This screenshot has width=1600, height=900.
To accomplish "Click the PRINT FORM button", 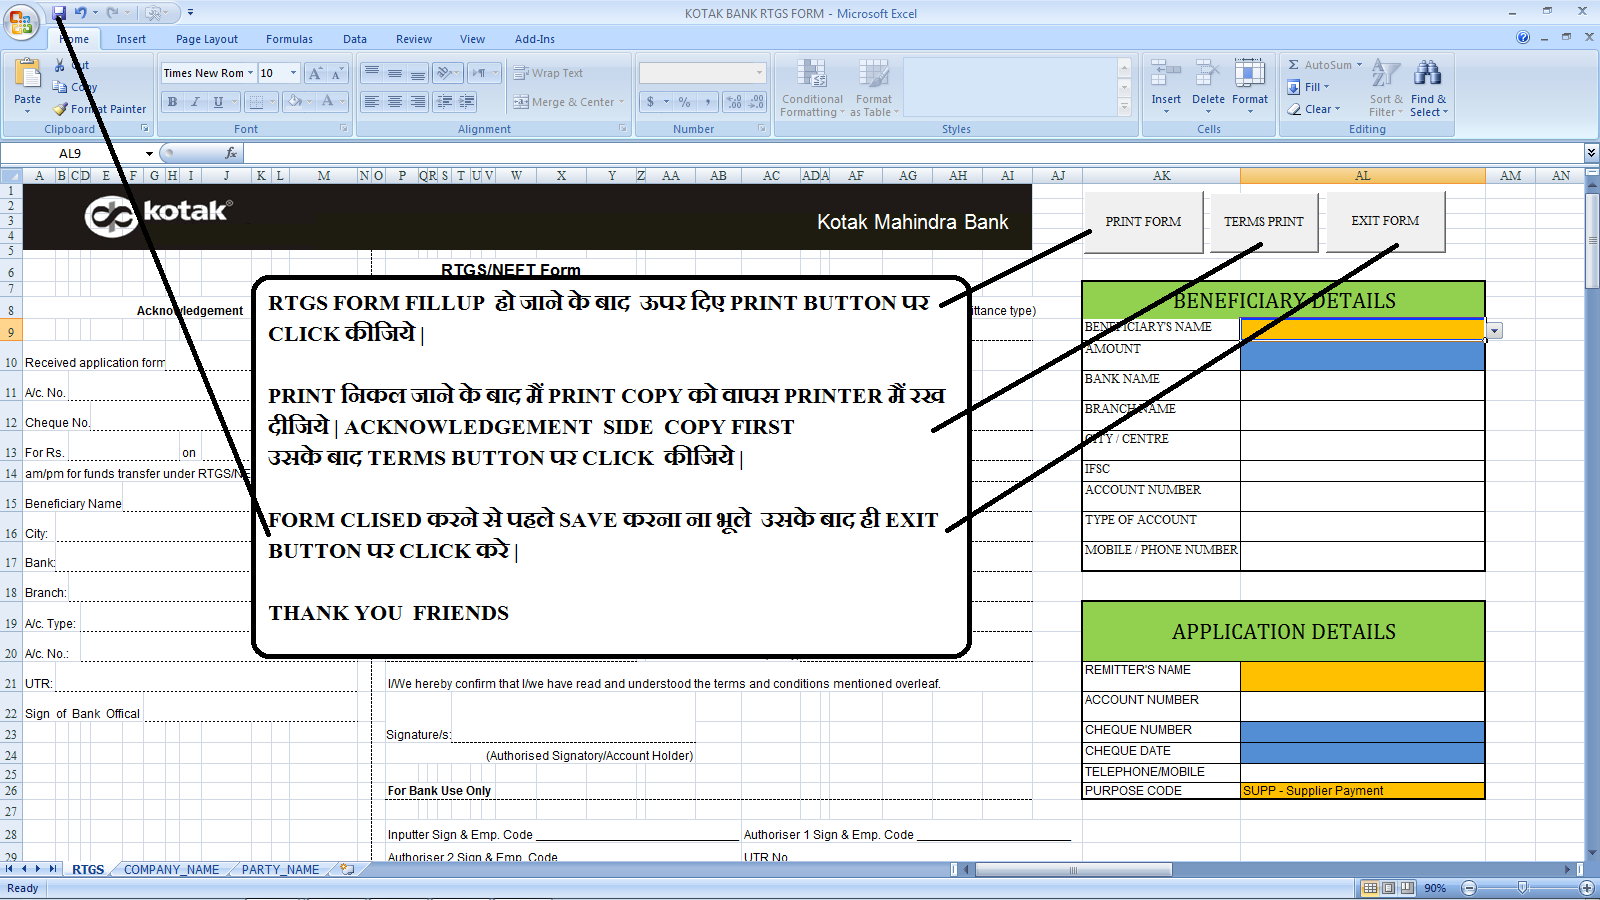I will (x=1143, y=222).
